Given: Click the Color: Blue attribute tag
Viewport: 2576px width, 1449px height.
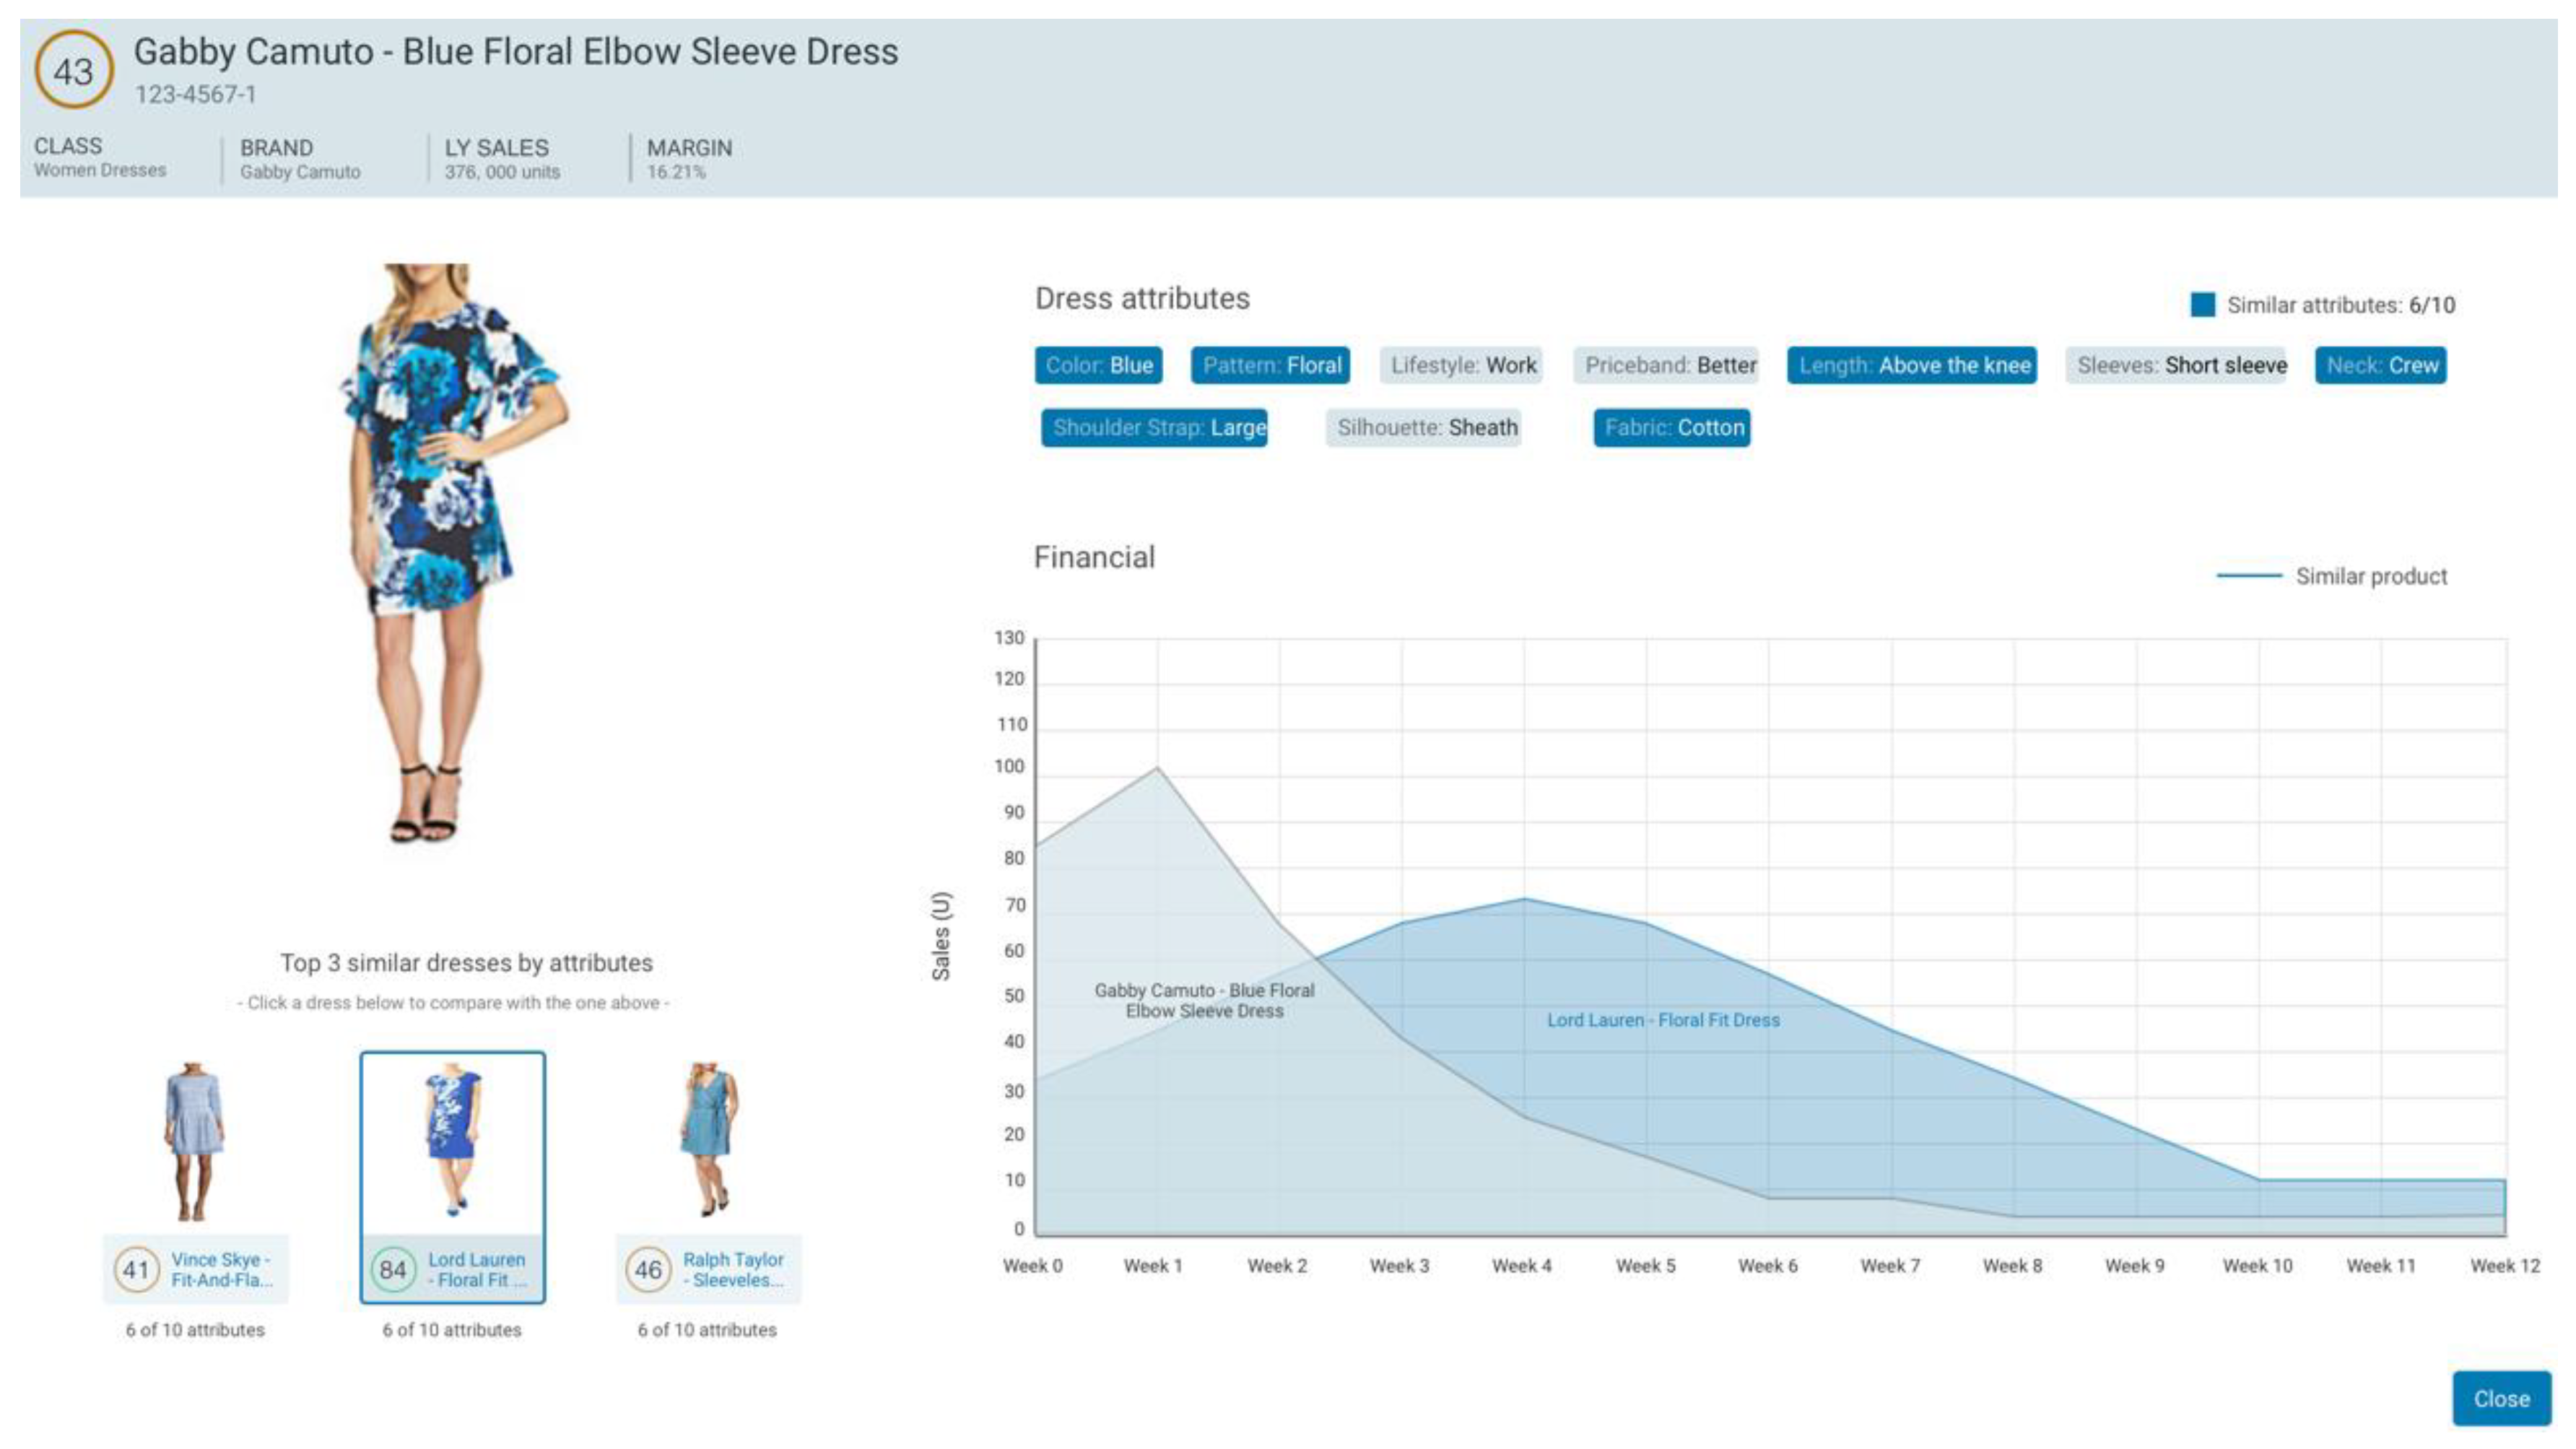Looking at the screenshot, I should tap(1098, 365).
